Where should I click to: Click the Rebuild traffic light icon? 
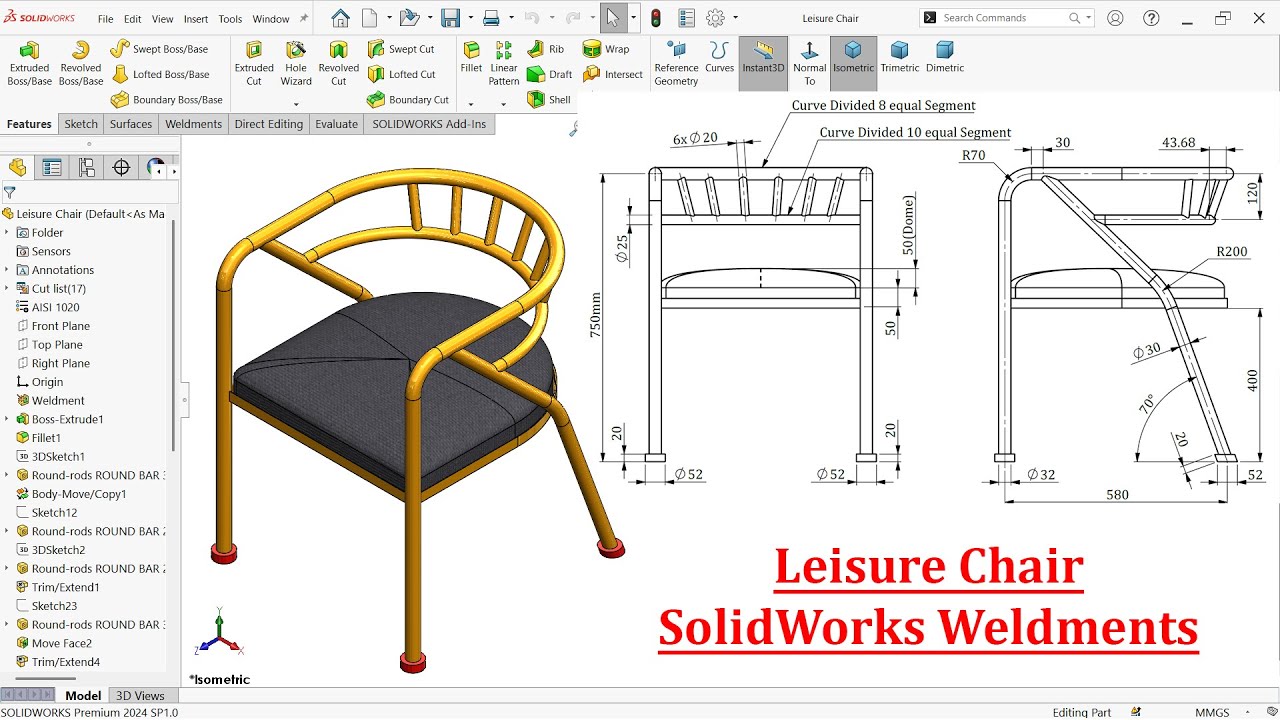tap(656, 18)
